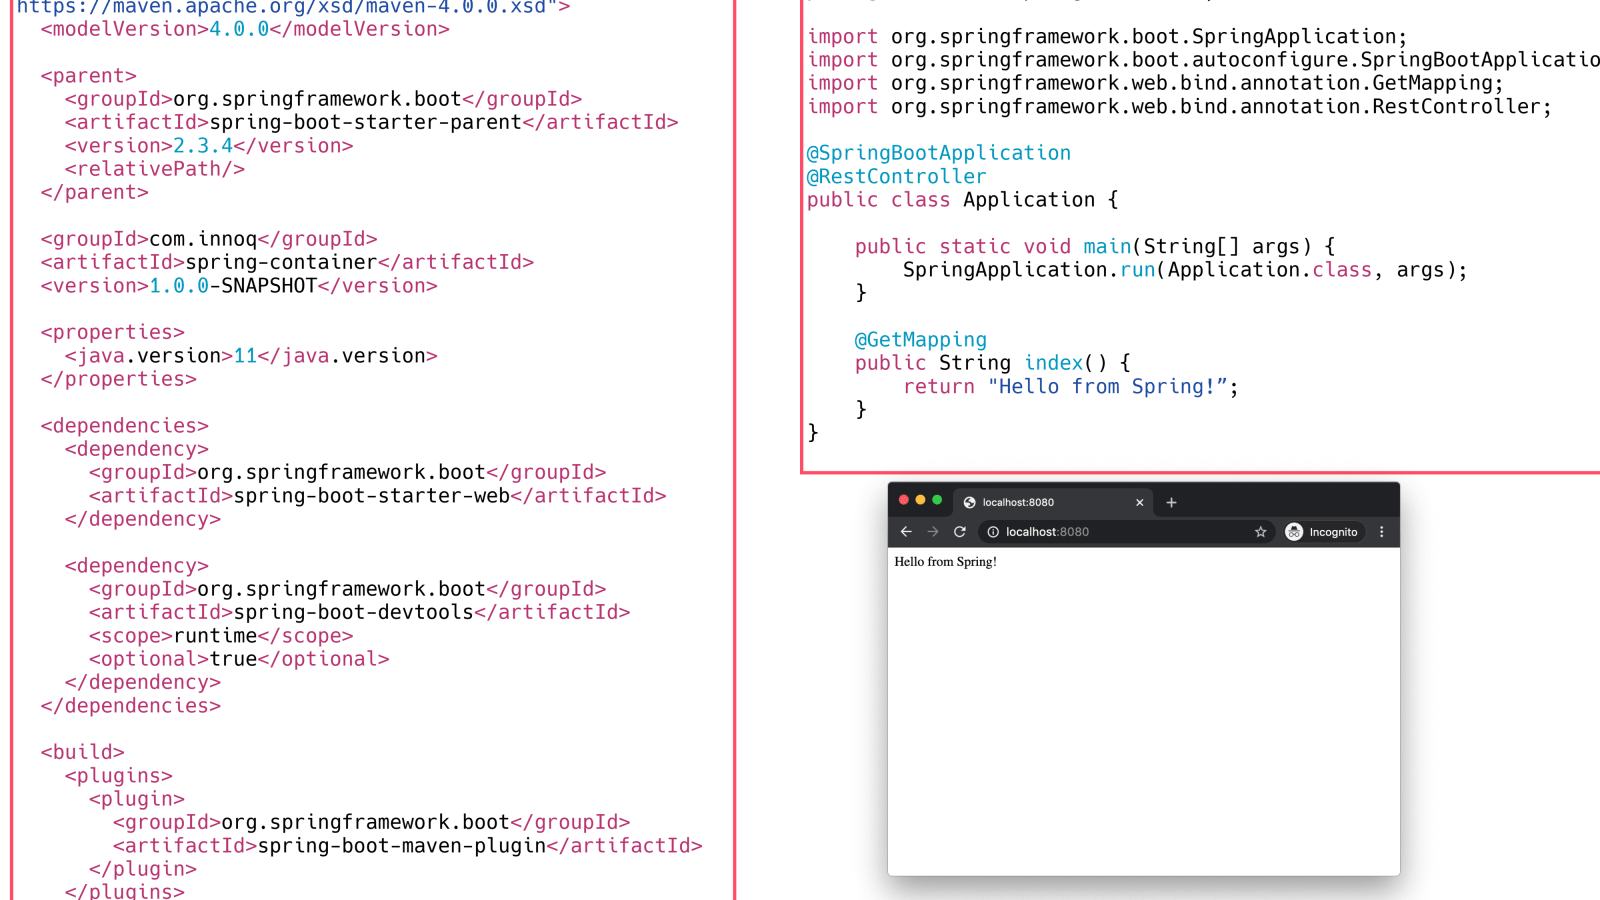Click the import GetMapping line
1600x900 pixels.
coord(1155,83)
